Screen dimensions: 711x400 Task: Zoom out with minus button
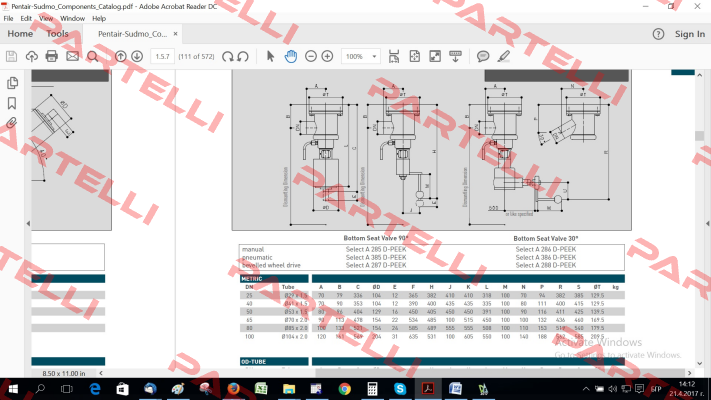pos(311,56)
